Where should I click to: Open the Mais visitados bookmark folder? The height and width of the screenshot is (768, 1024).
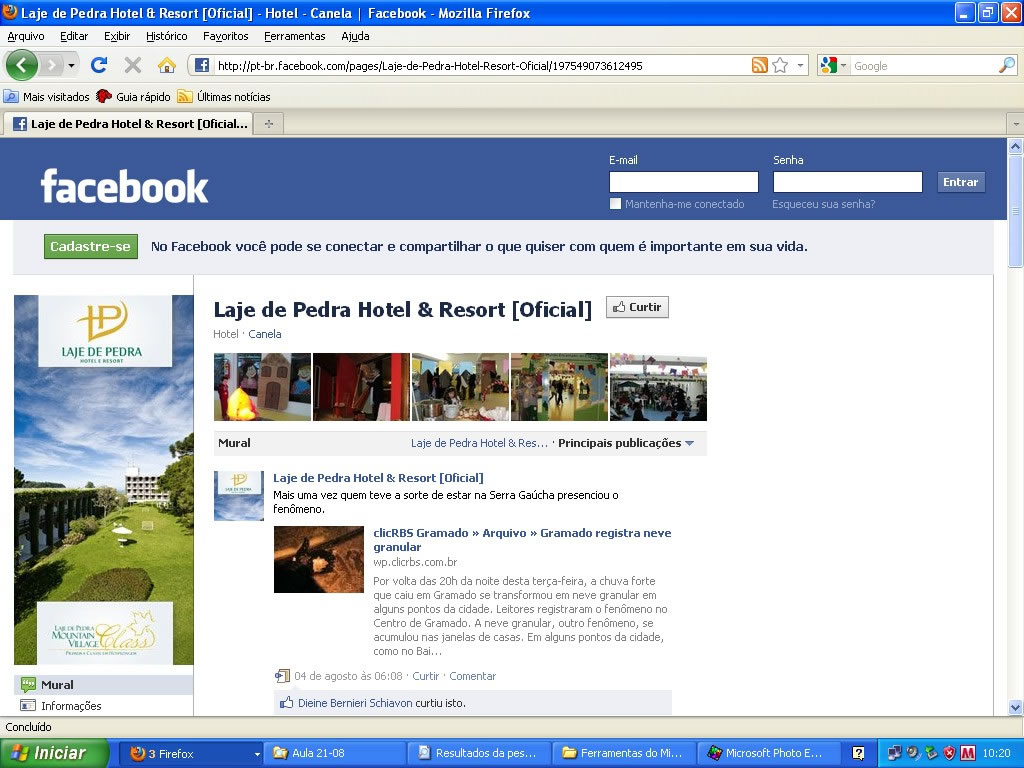tap(46, 97)
